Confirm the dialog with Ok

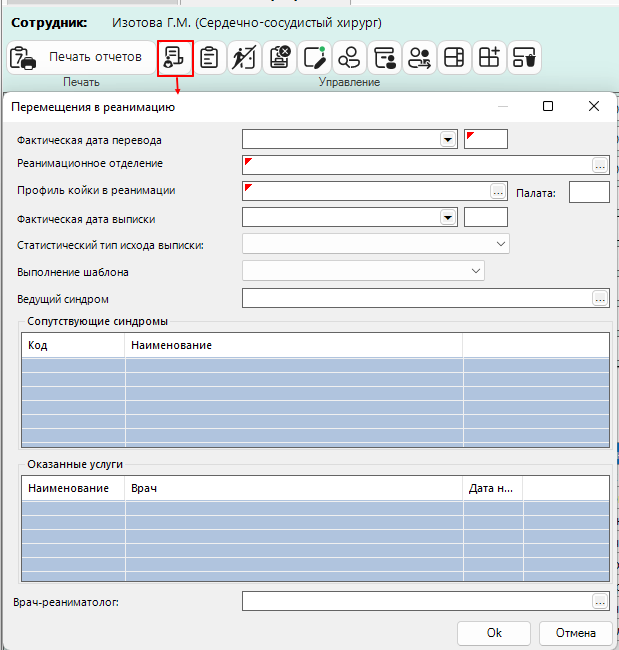tap(494, 633)
